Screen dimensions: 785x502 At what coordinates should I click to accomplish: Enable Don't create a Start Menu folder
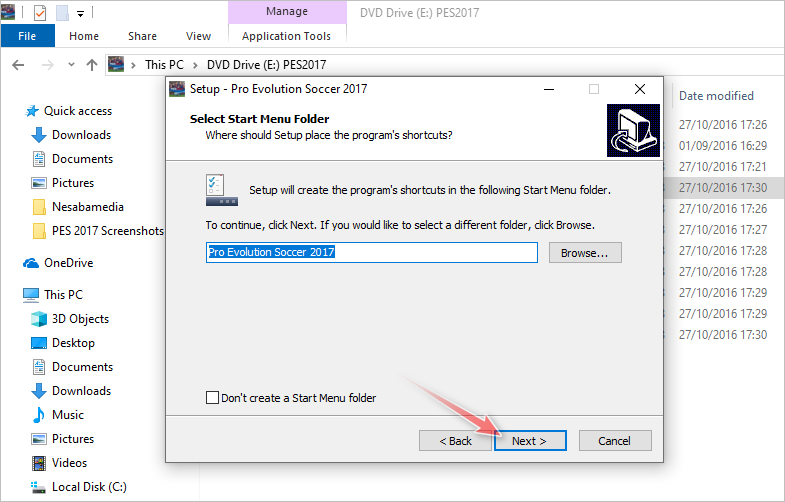[212, 398]
